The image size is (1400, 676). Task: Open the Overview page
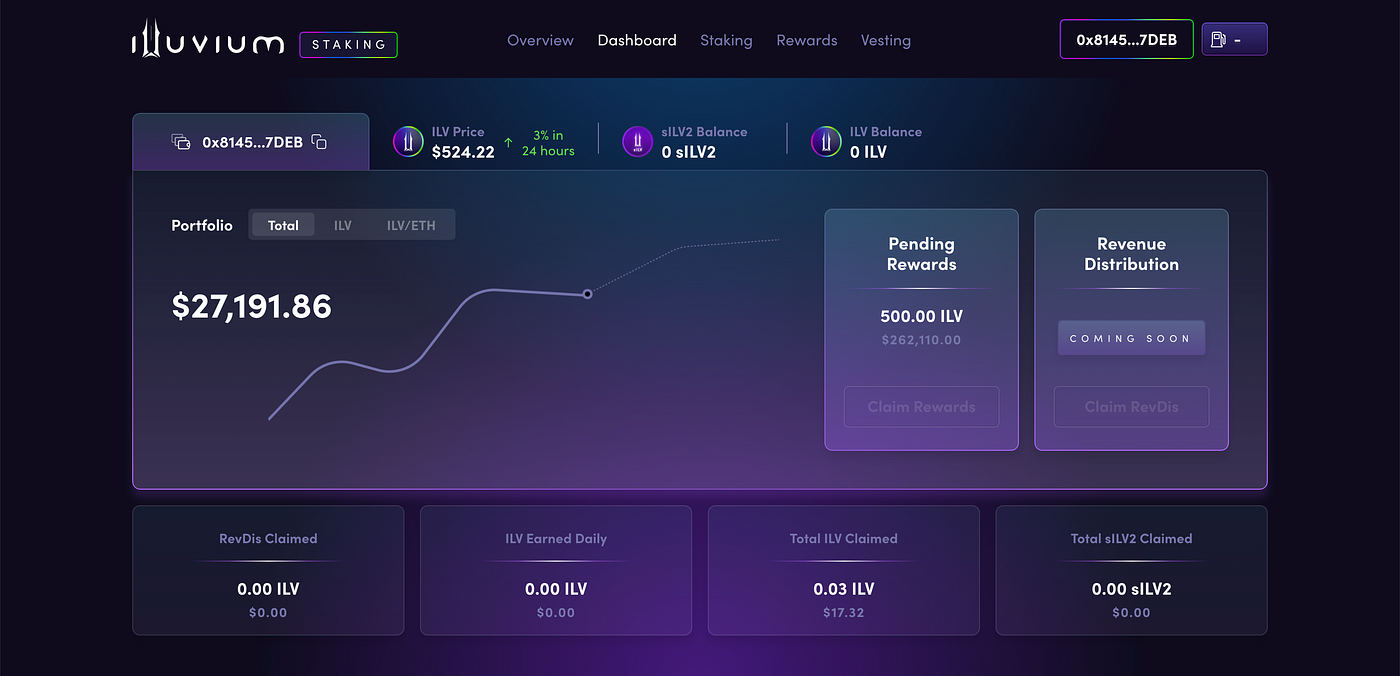click(540, 40)
